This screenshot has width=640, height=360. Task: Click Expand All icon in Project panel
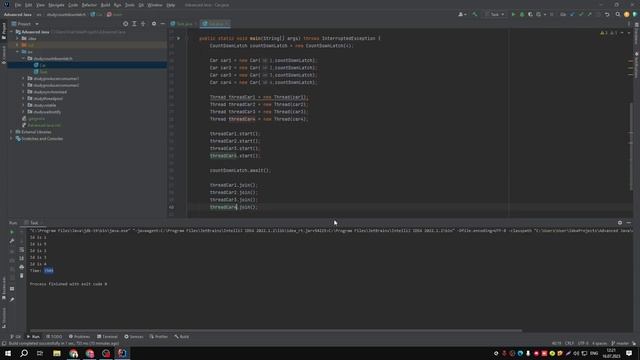point(134,24)
